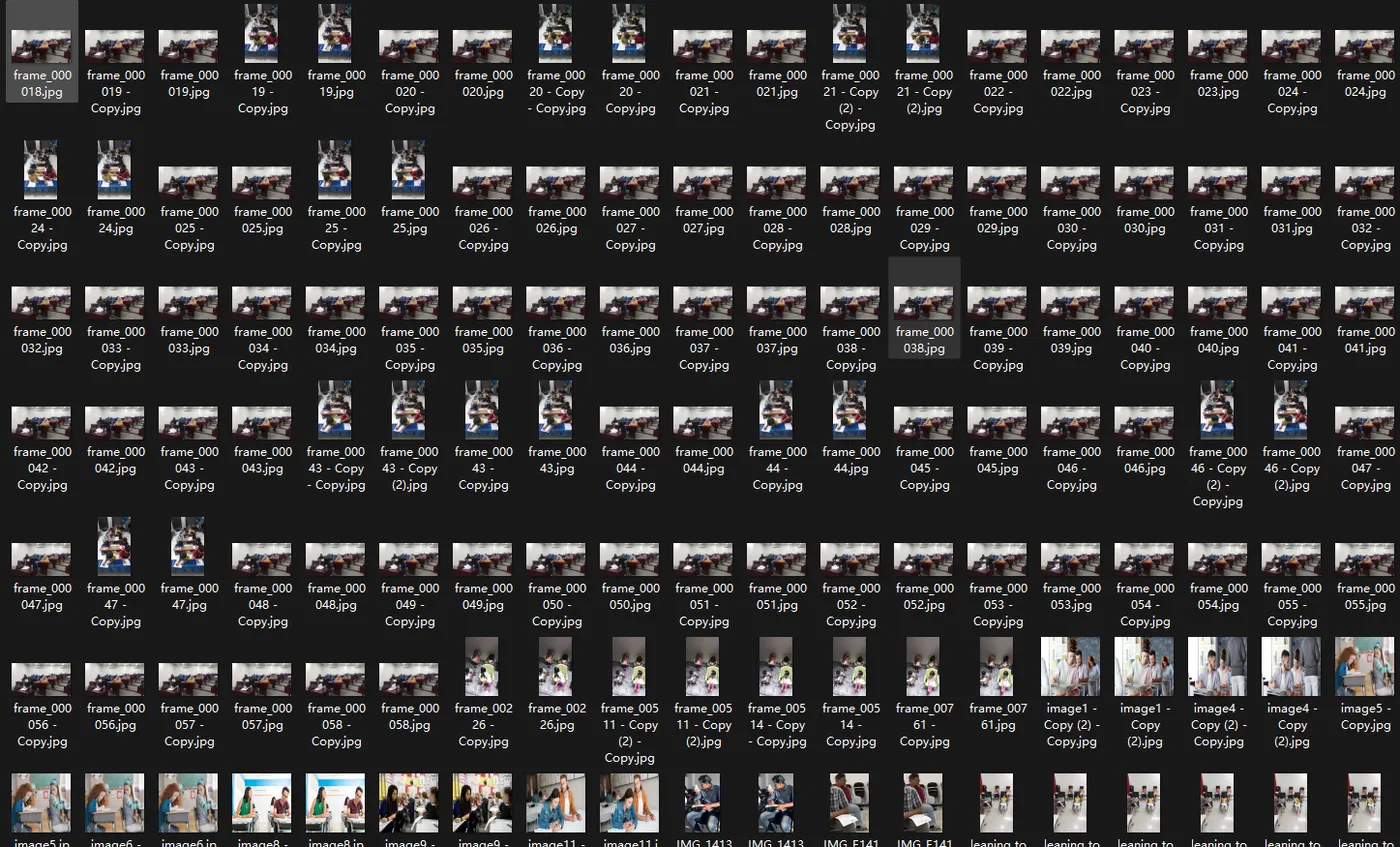Select the label "frame_00511 - Copy (2).jpg"
Viewport: 1400px width, 847px height.
[703, 725]
